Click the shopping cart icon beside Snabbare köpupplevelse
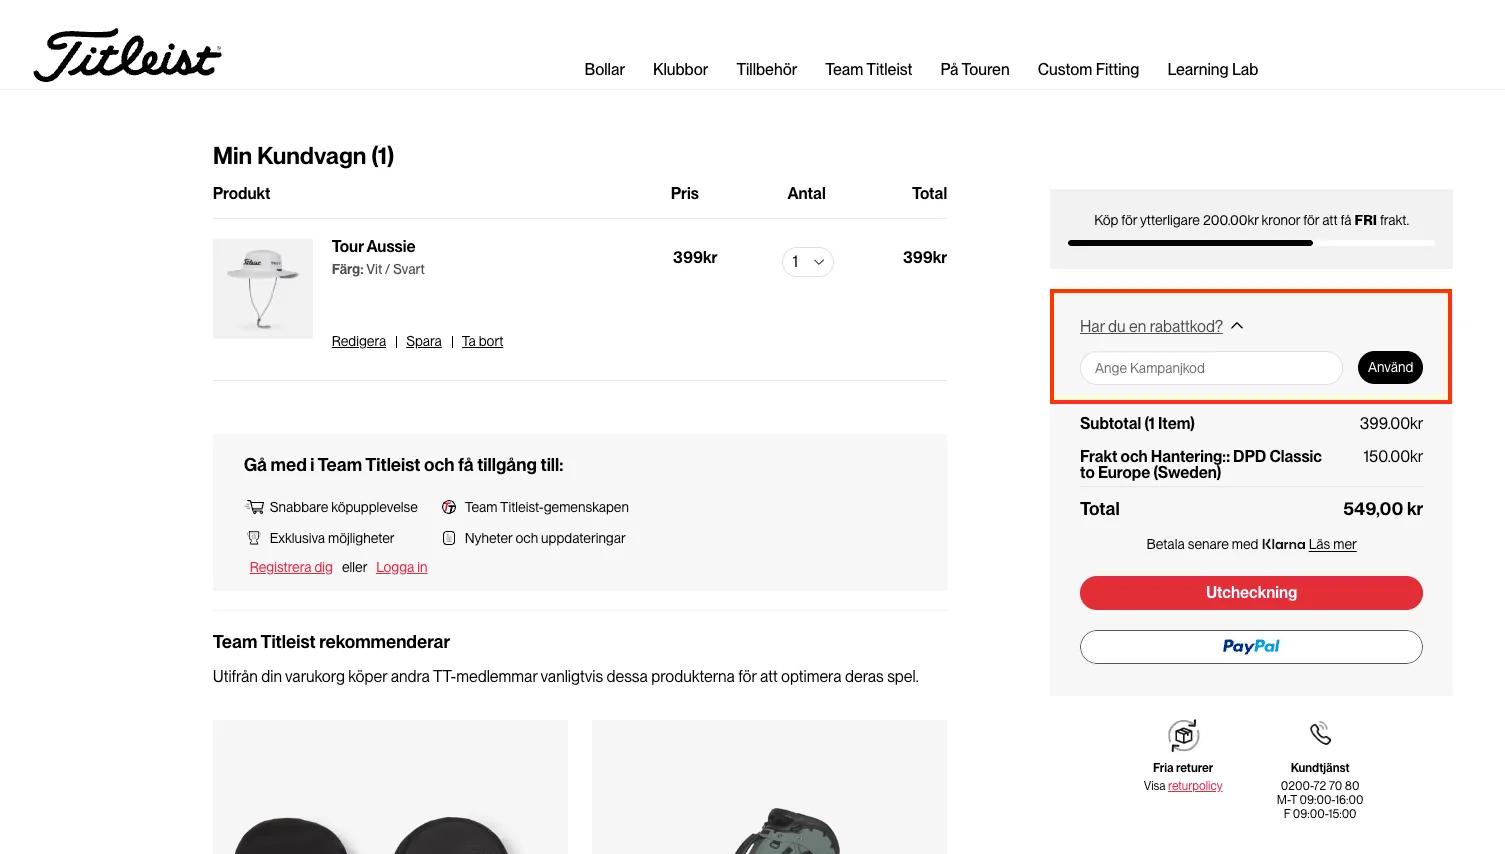Image resolution: width=1505 pixels, height=854 pixels. [x=254, y=507]
